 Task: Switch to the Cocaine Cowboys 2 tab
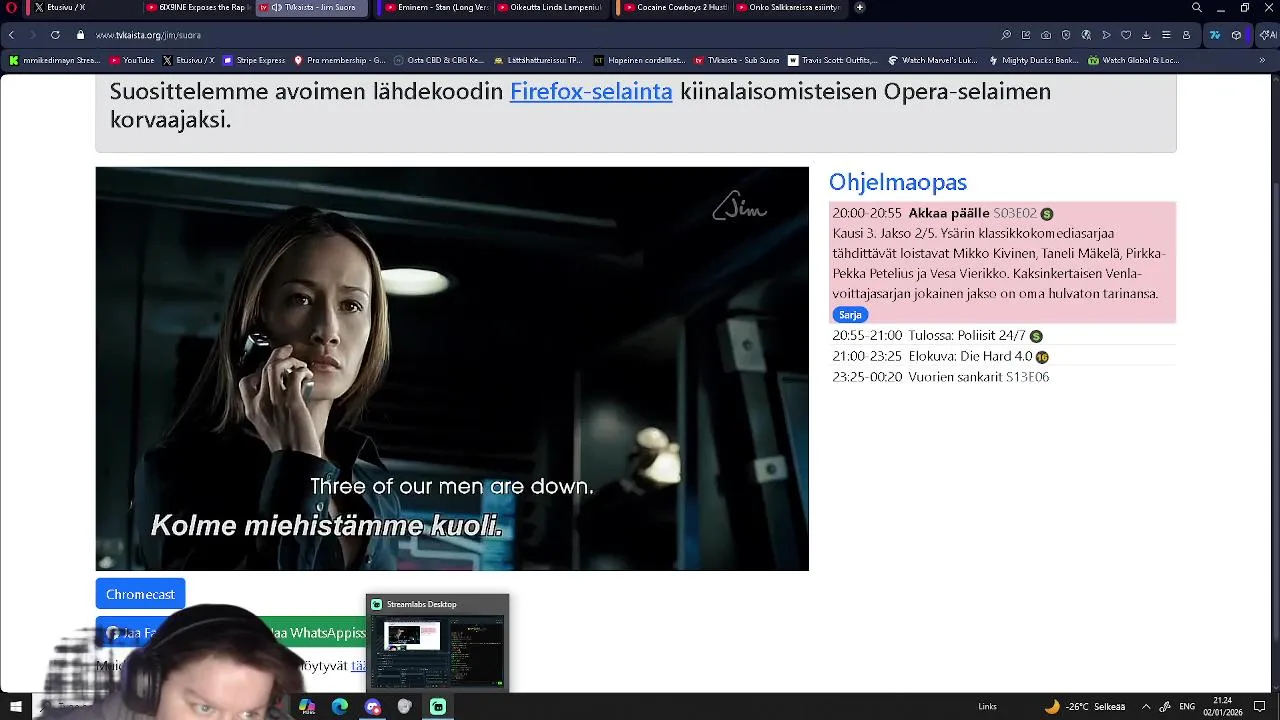click(675, 7)
